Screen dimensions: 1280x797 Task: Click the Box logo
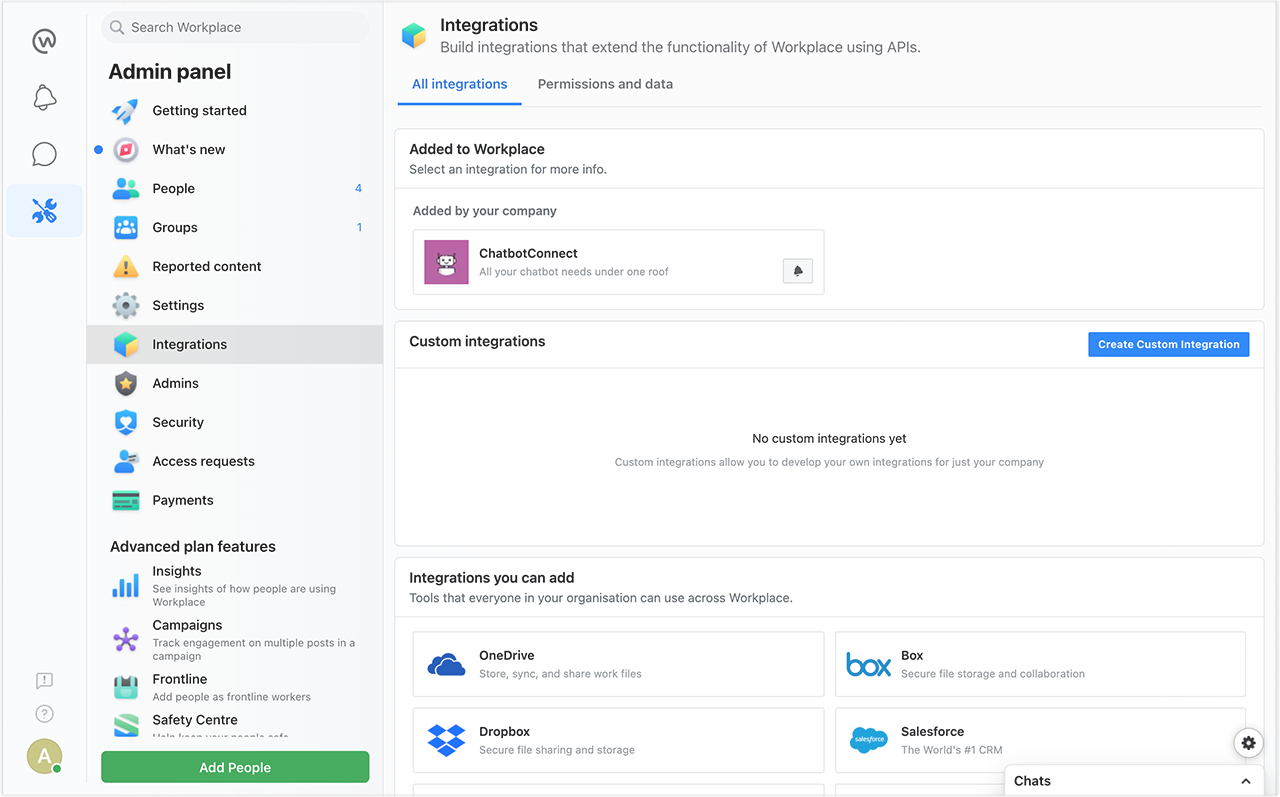[868, 665]
